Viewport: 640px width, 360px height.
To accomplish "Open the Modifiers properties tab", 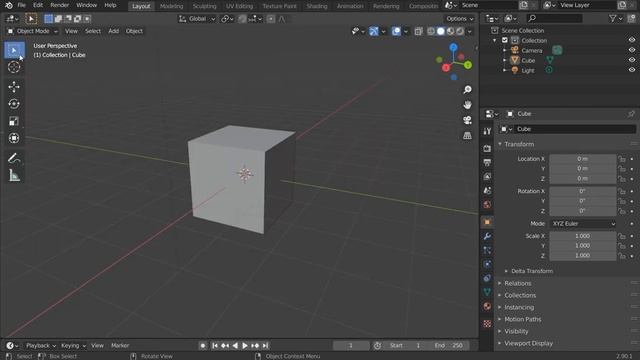I will (x=487, y=236).
